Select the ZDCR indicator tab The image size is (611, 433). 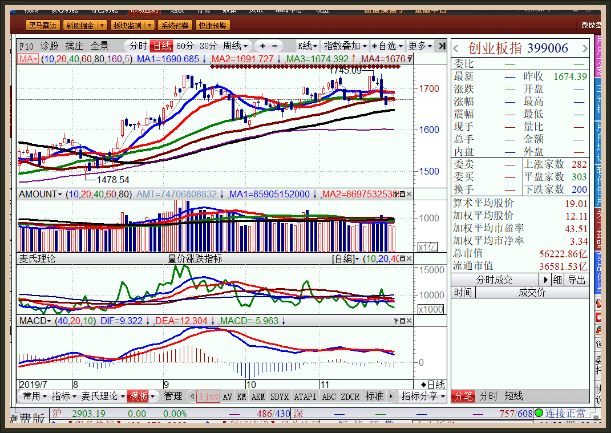tap(350, 396)
